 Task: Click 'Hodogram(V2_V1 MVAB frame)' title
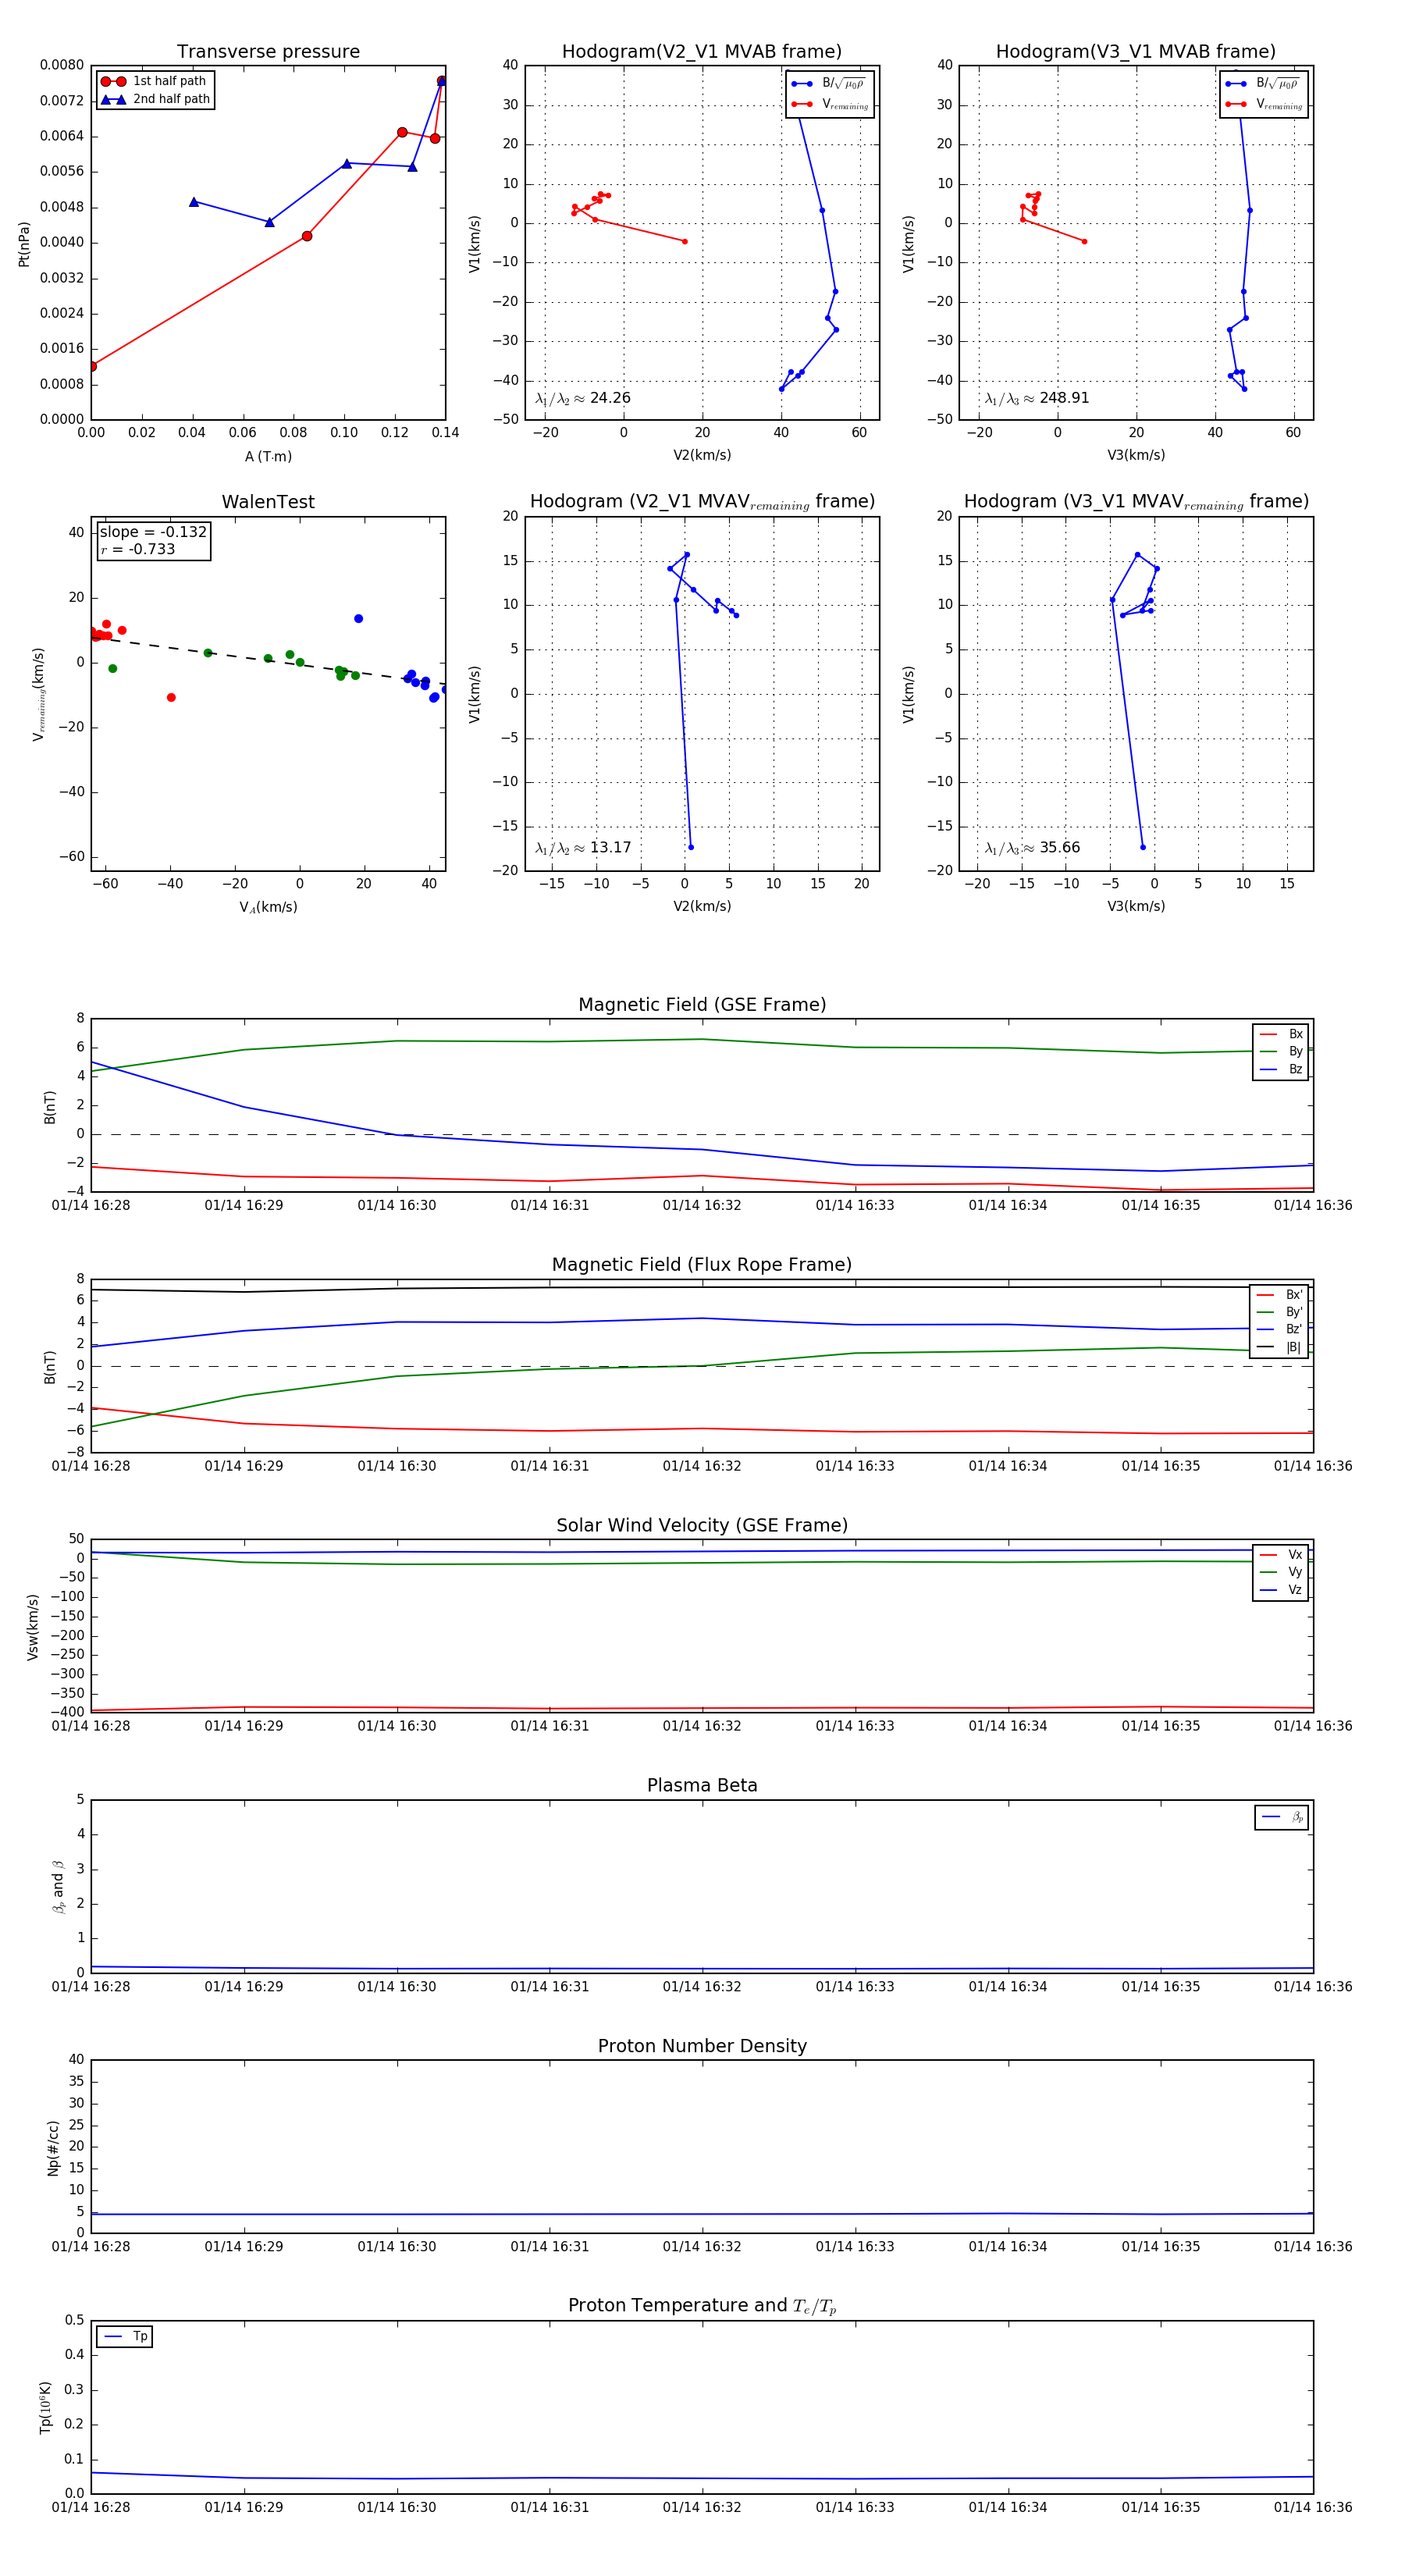click(702, 51)
